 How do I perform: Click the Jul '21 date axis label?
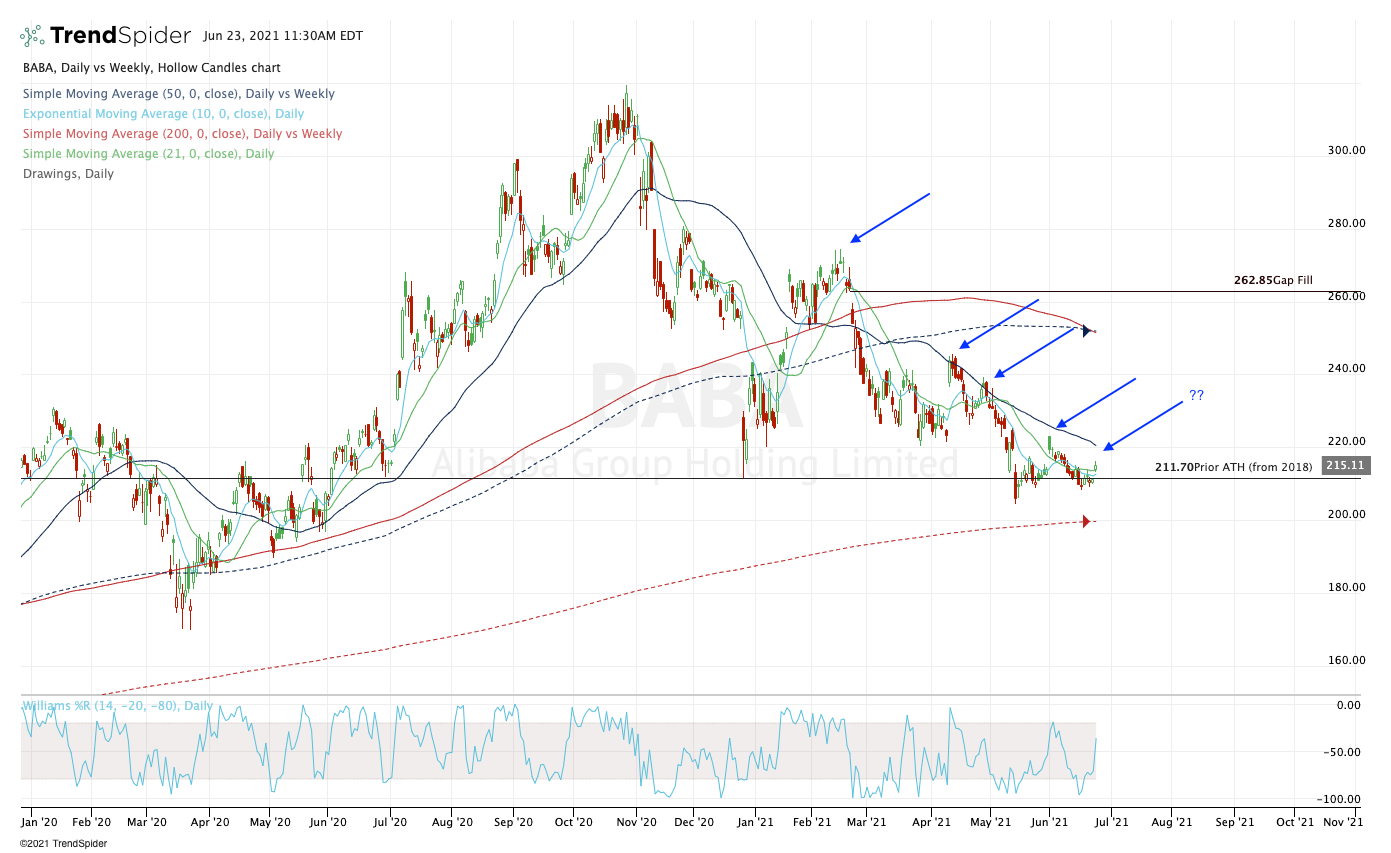point(1110,823)
